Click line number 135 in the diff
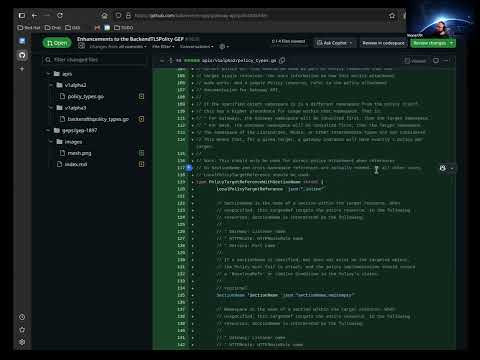 click(x=181, y=295)
